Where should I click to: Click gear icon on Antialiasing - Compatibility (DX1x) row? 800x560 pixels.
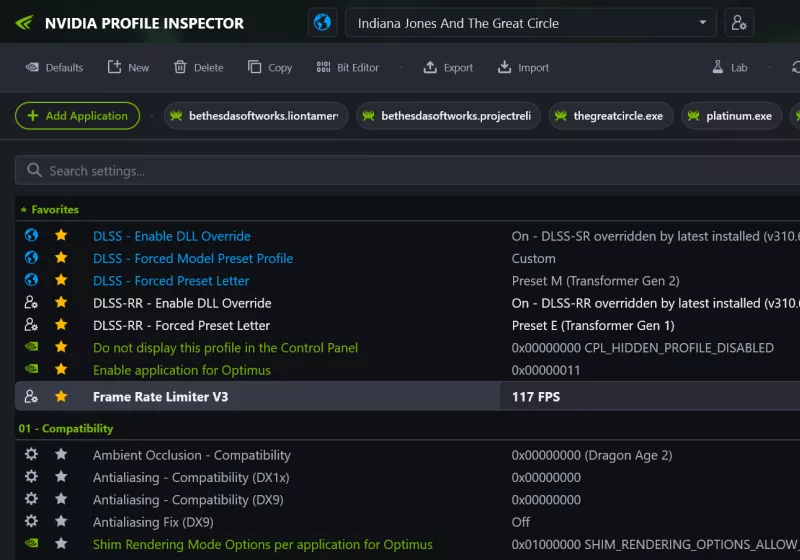click(x=31, y=476)
